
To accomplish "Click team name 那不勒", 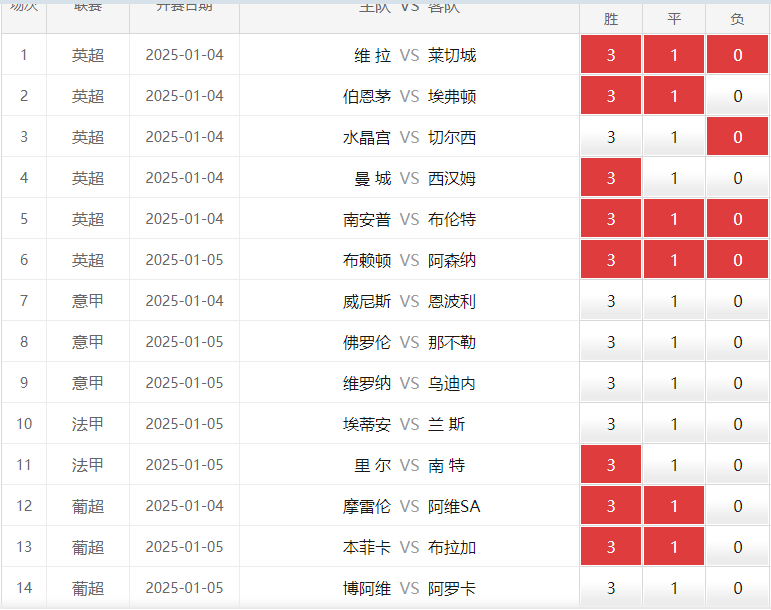I will point(452,342).
